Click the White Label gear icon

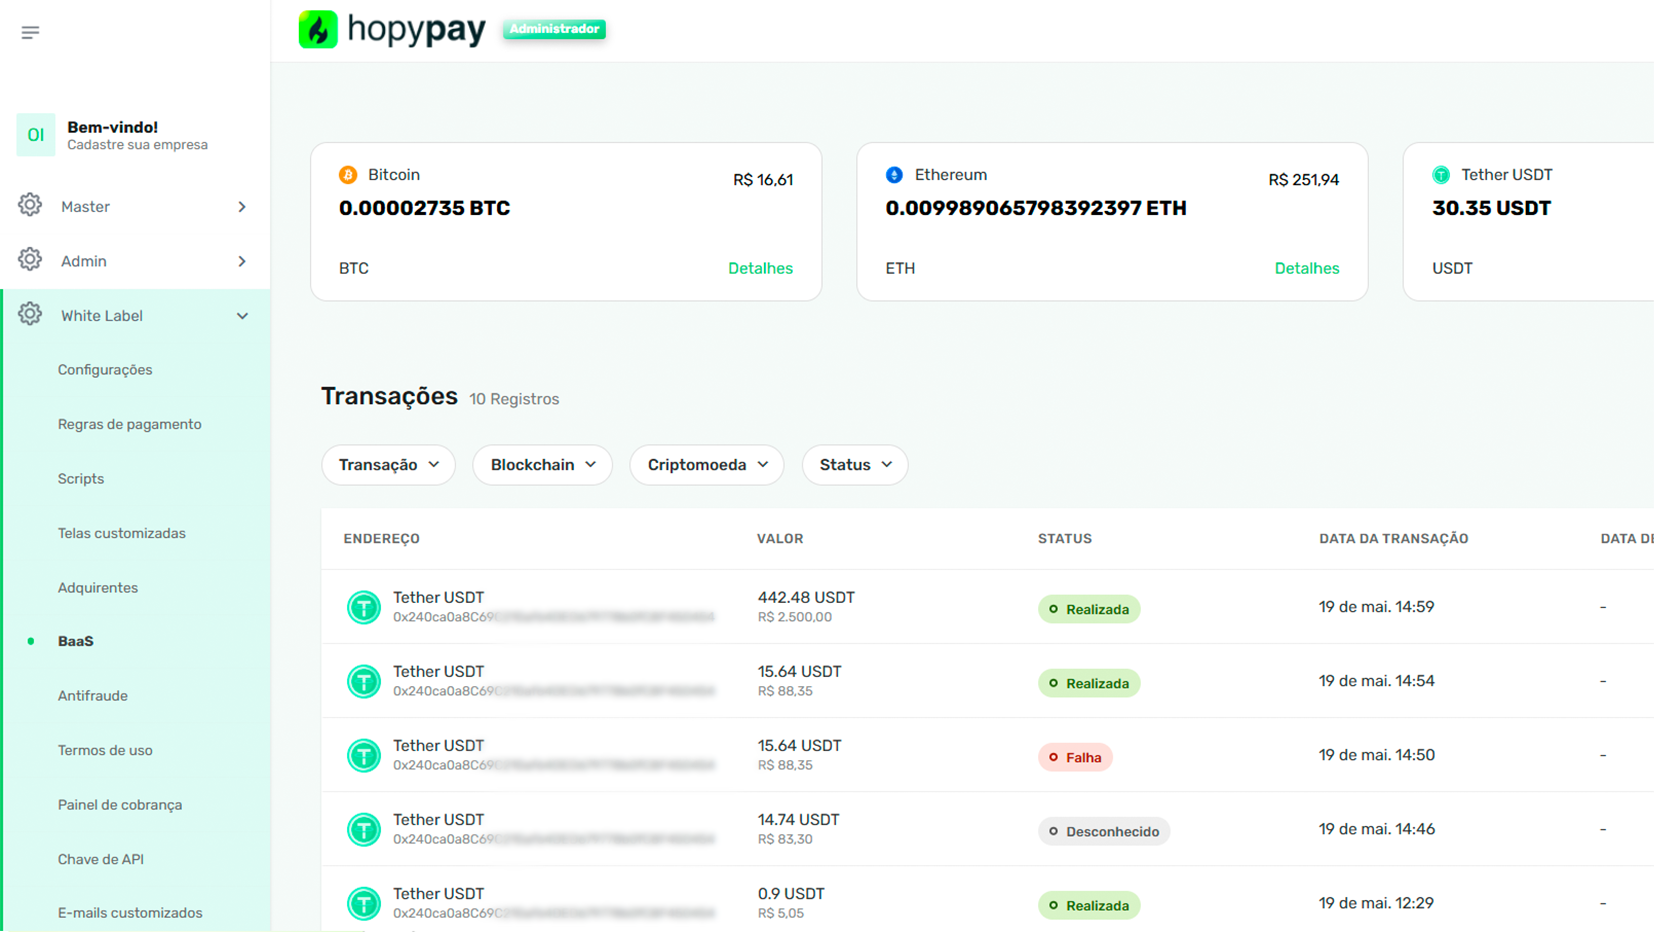point(30,314)
